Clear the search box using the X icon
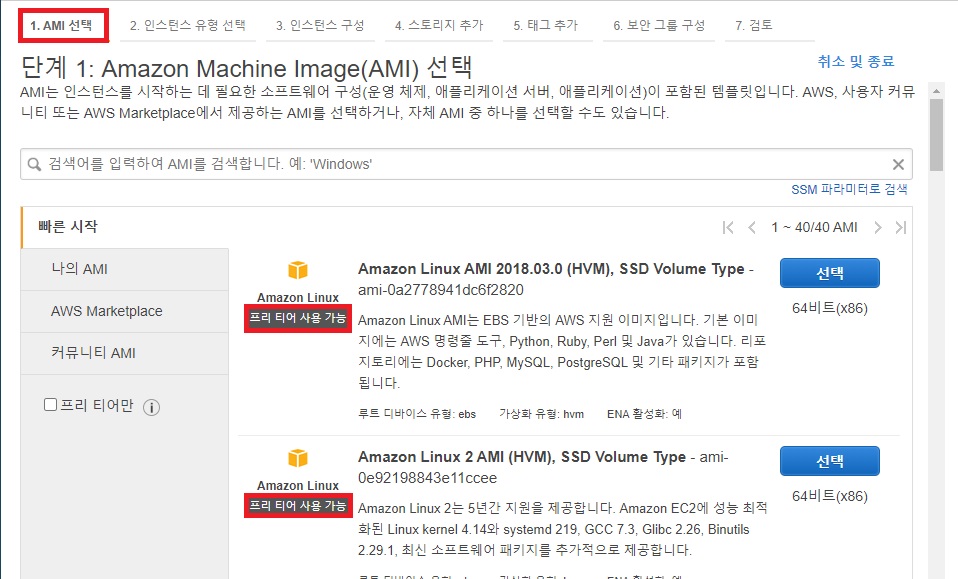 click(898, 163)
